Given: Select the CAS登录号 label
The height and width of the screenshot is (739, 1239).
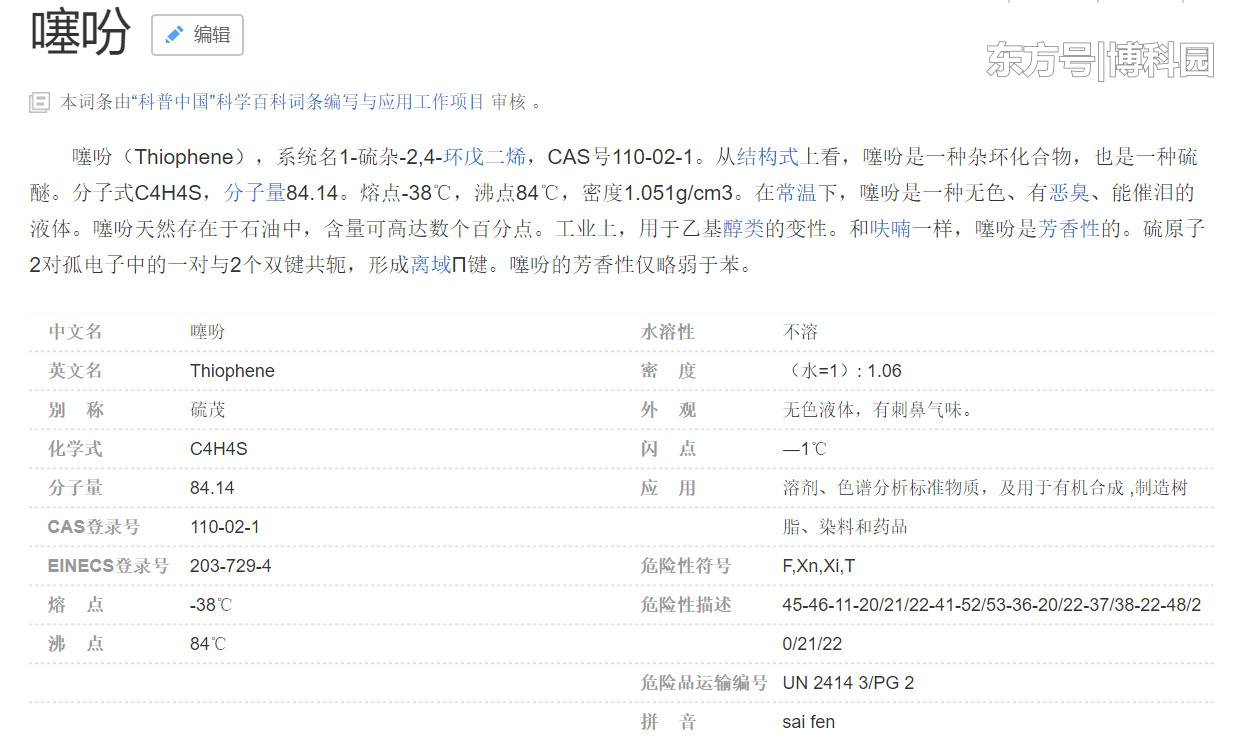Looking at the screenshot, I should click(94, 527).
